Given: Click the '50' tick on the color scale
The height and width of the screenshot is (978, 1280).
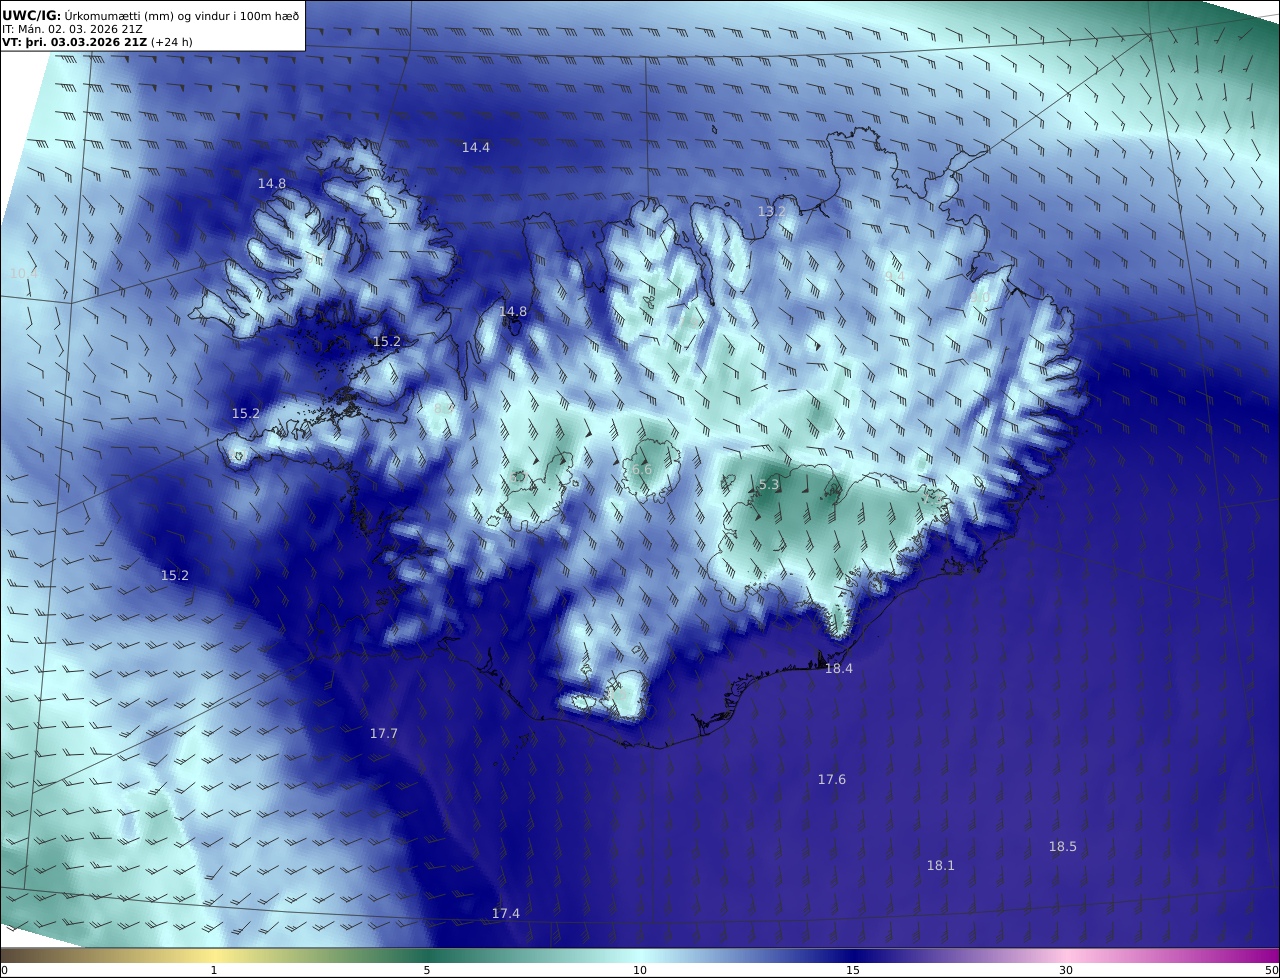Looking at the screenshot, I should pyautogui.click(x=1272, y=970).
